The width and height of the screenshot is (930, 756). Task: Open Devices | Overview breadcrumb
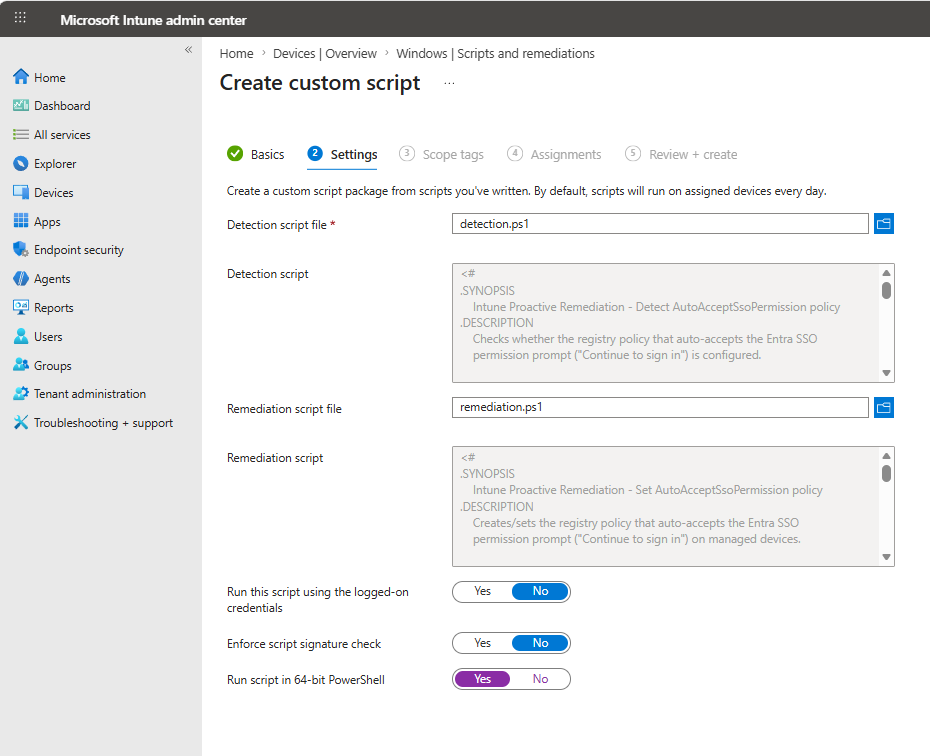coord(324,53)
